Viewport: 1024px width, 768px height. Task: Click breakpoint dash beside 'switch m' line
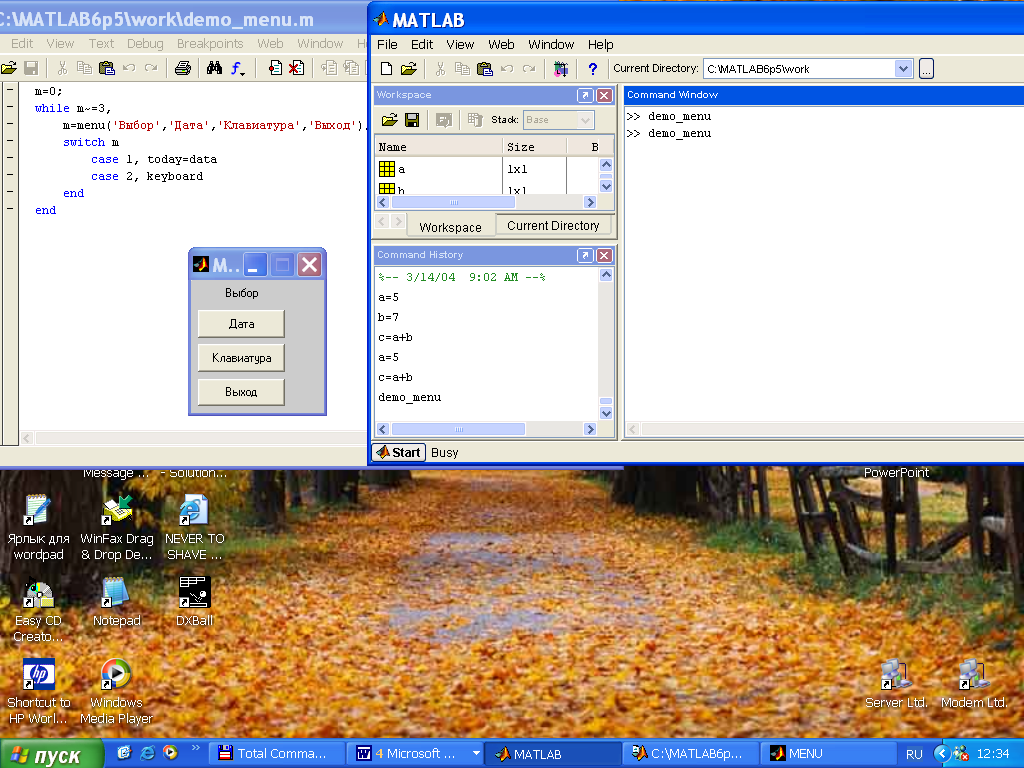click(x=10, y=140)
